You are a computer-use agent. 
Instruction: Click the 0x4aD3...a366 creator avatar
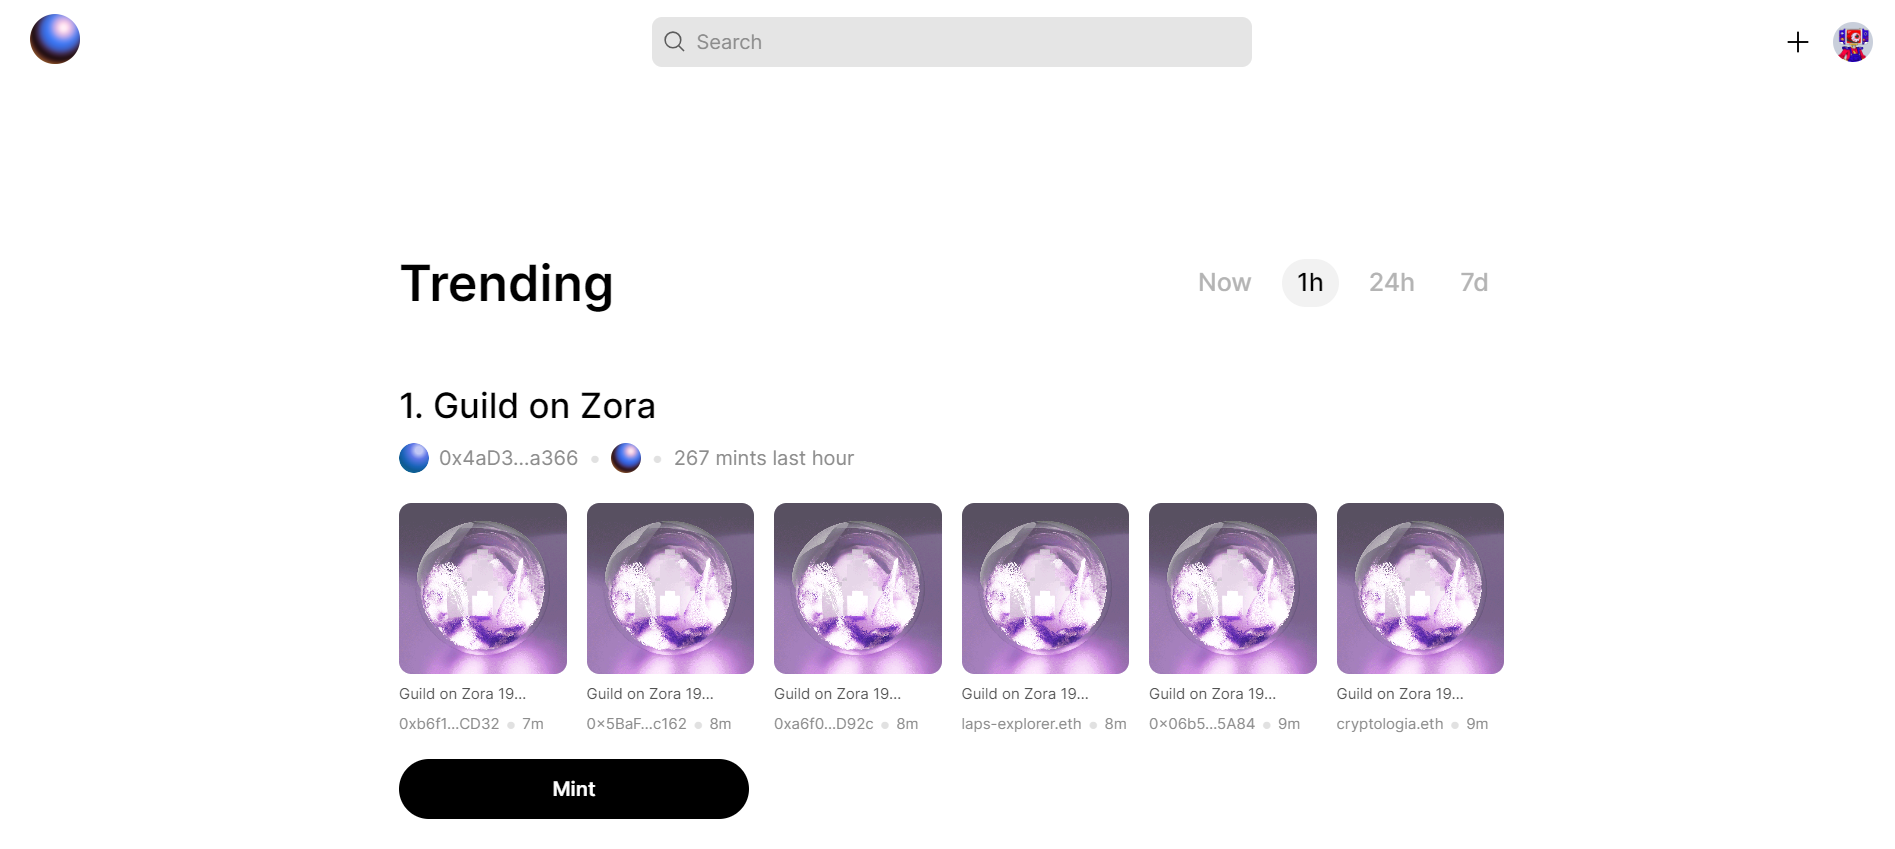pos(414,458)
